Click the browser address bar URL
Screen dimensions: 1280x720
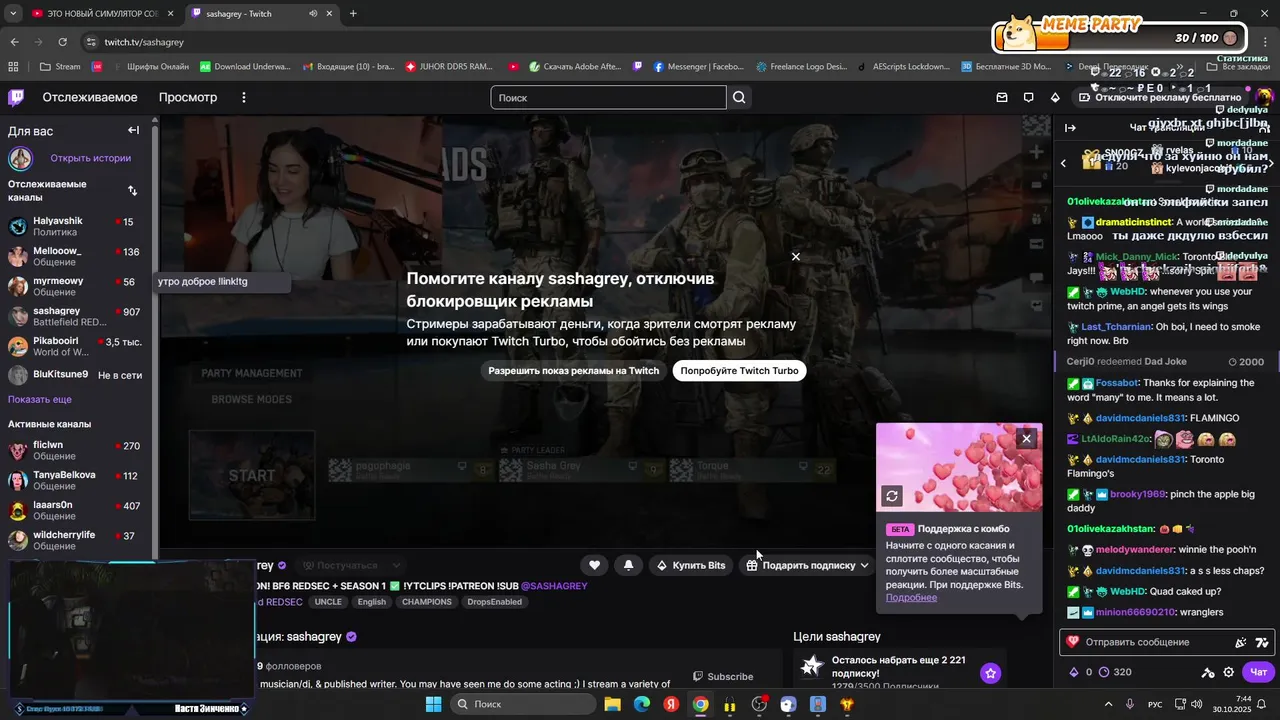pyautogui.click(x=145, y=42)
